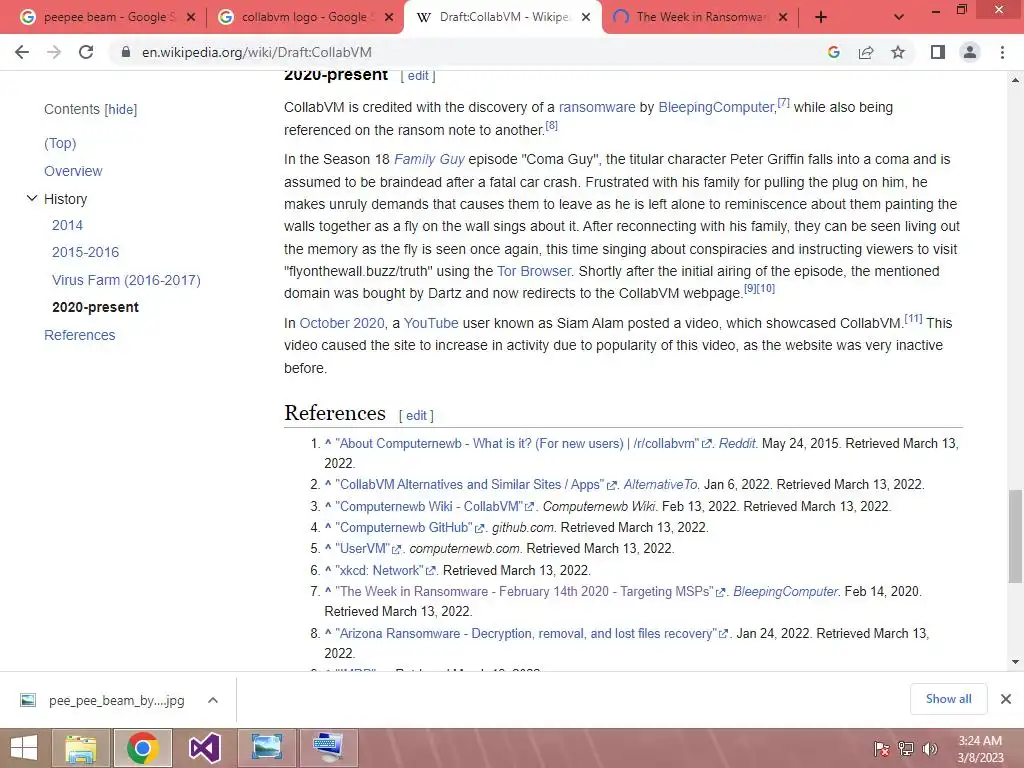
Task: Open a new tab with plus button
Action: pyautogui.click(x=821, y=18)
